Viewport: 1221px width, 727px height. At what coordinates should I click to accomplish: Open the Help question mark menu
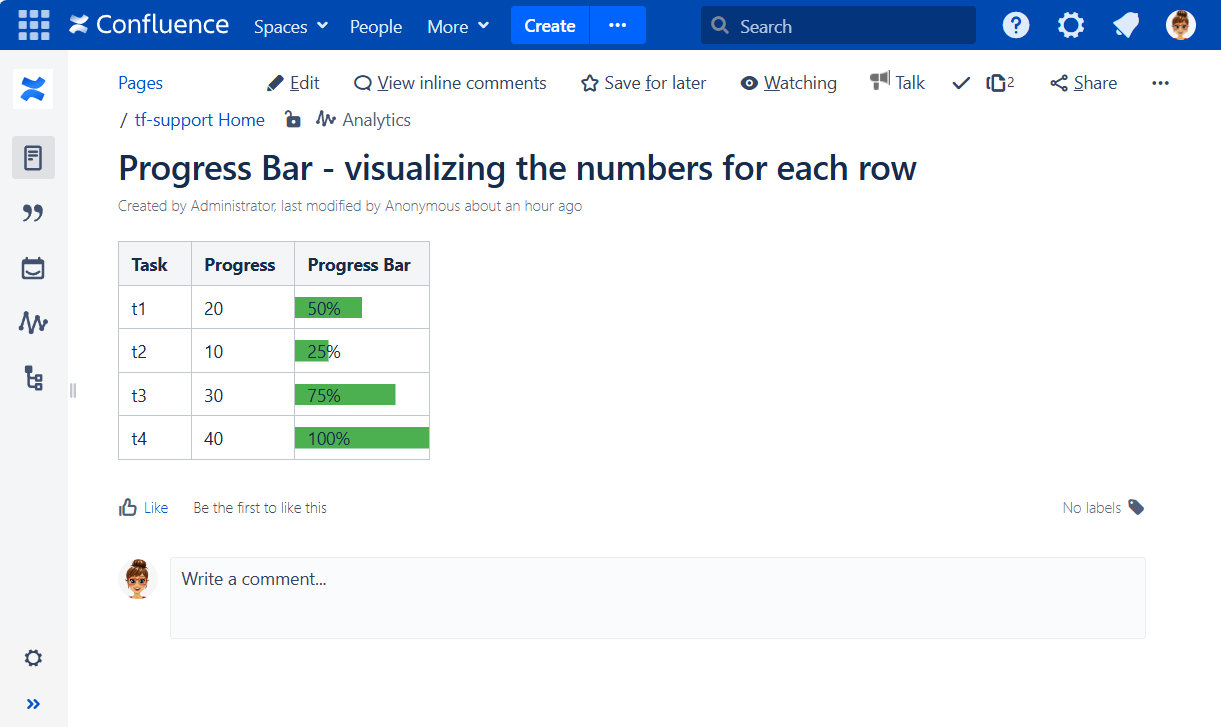point(1016,25)
